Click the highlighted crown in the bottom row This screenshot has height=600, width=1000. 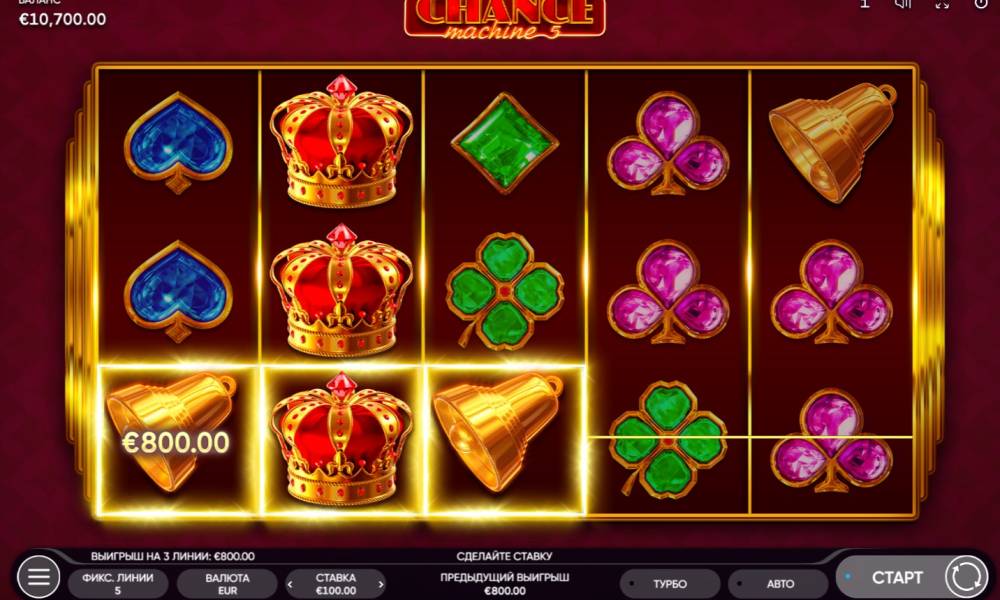click(x=341, y=439)
